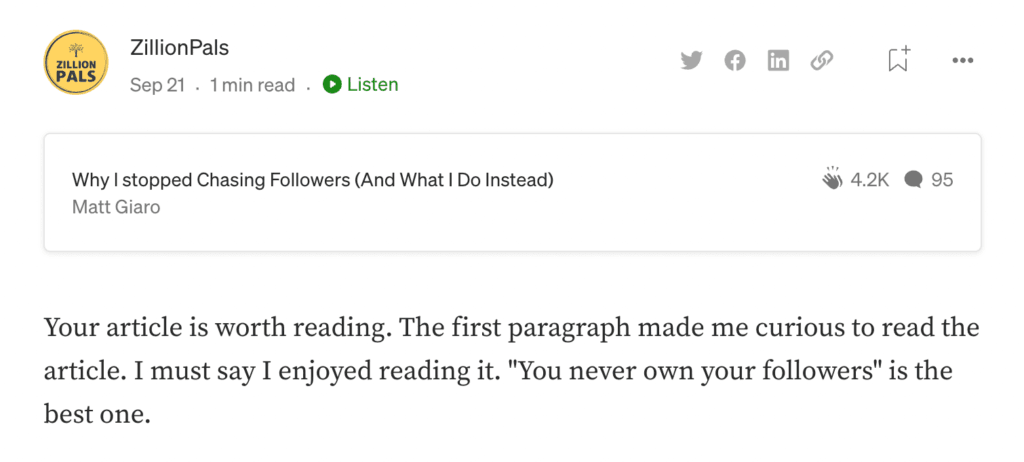Screen dimensions: 1024x462
Task: Open the ZillionPals avatar profile picture
Action: click(76, 62)
